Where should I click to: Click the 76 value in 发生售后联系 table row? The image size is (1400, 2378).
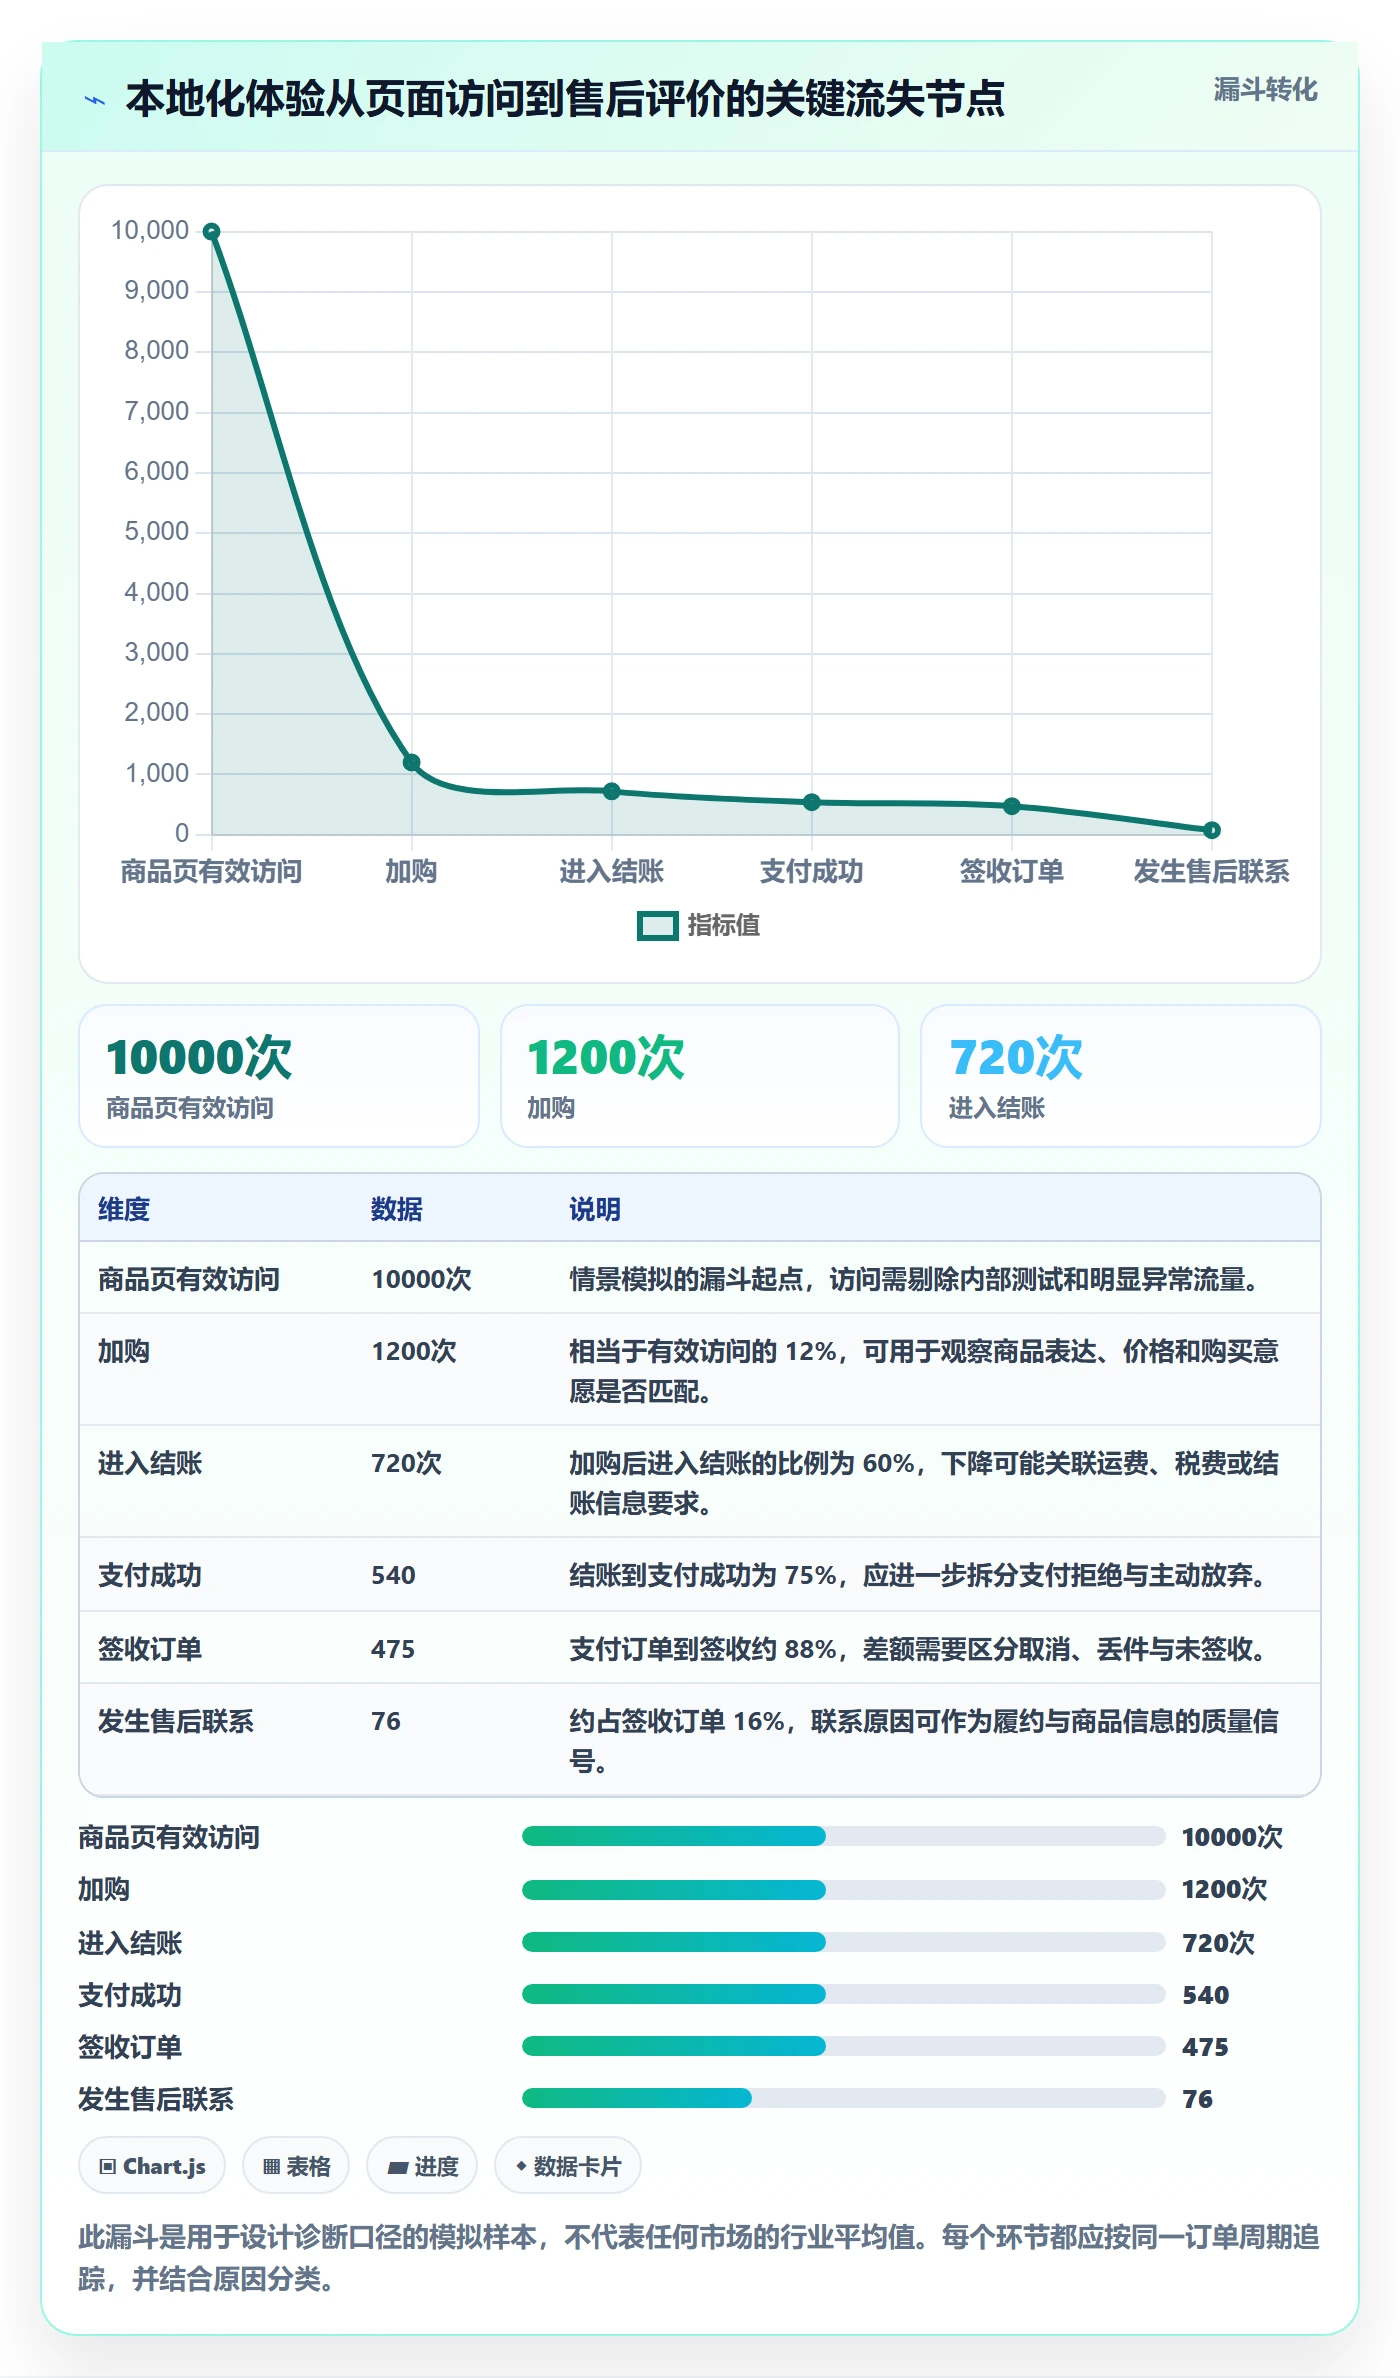pyautogui.click(x=386, y=1721)
